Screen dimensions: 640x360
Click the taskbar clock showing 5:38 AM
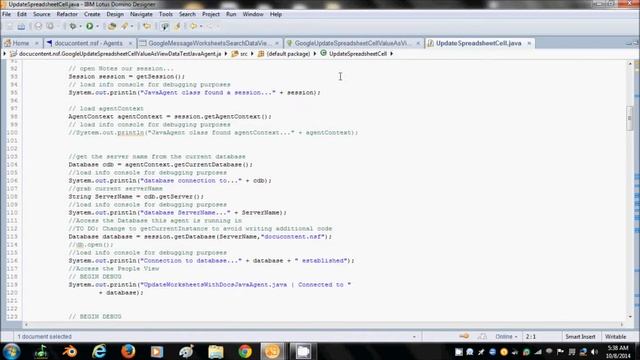pos(618,352)
